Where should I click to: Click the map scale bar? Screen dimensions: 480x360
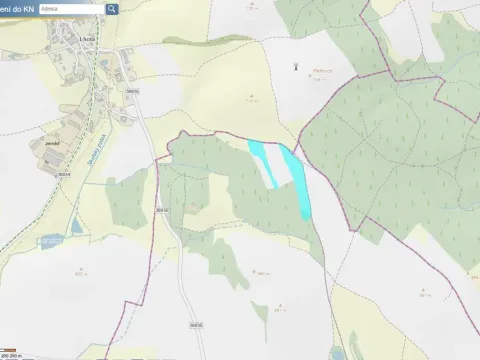click(x=8, y=350)
